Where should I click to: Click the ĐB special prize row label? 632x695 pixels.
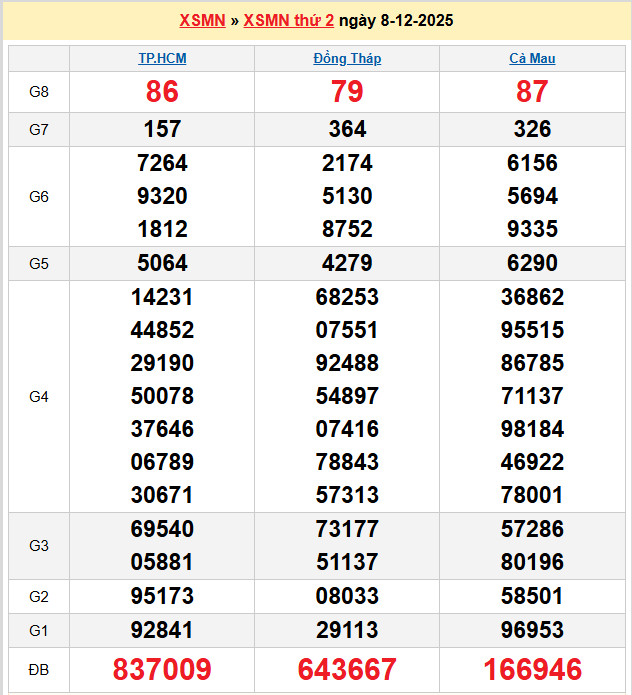[39, 669]
